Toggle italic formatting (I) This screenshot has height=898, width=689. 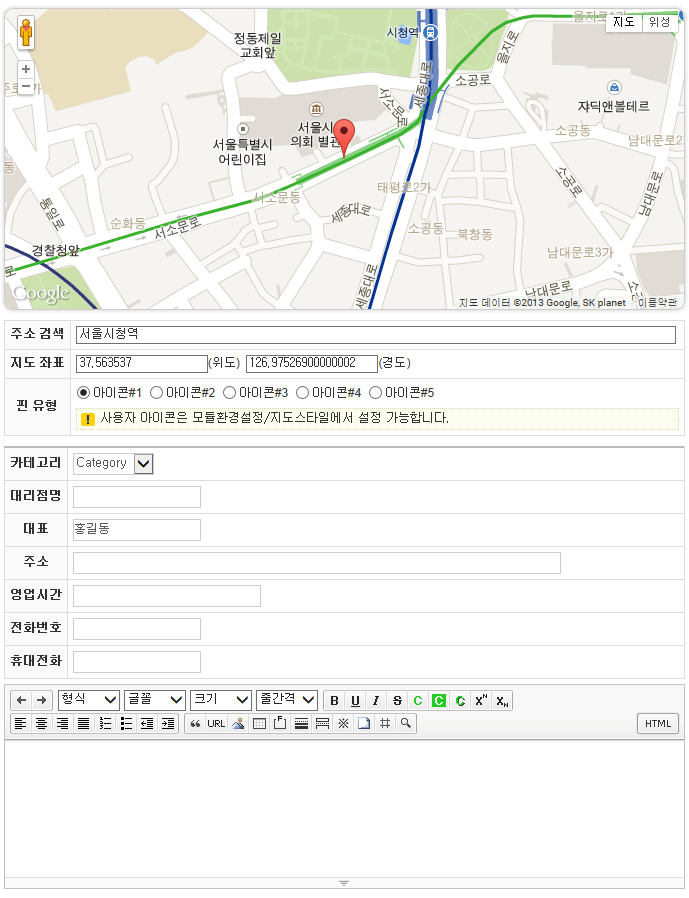[376, 700]
